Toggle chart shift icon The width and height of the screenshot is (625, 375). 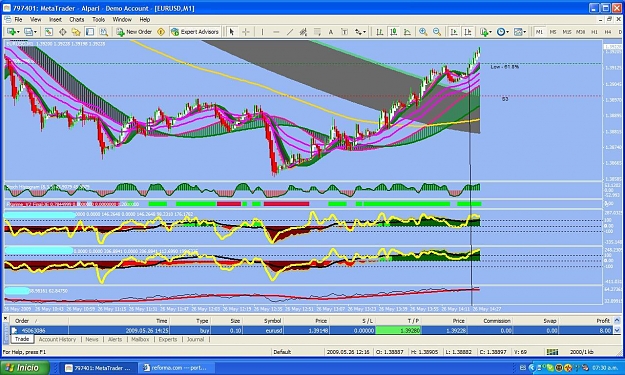468,32
